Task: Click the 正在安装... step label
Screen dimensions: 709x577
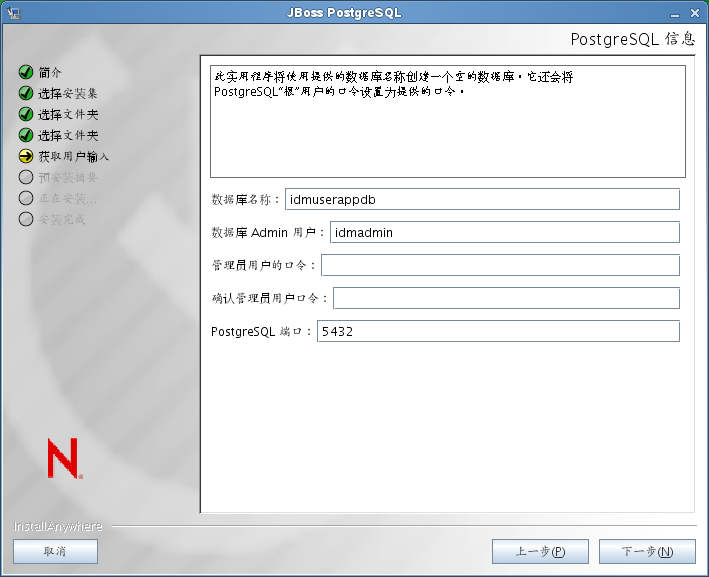Action: click(x=68, y=199)
